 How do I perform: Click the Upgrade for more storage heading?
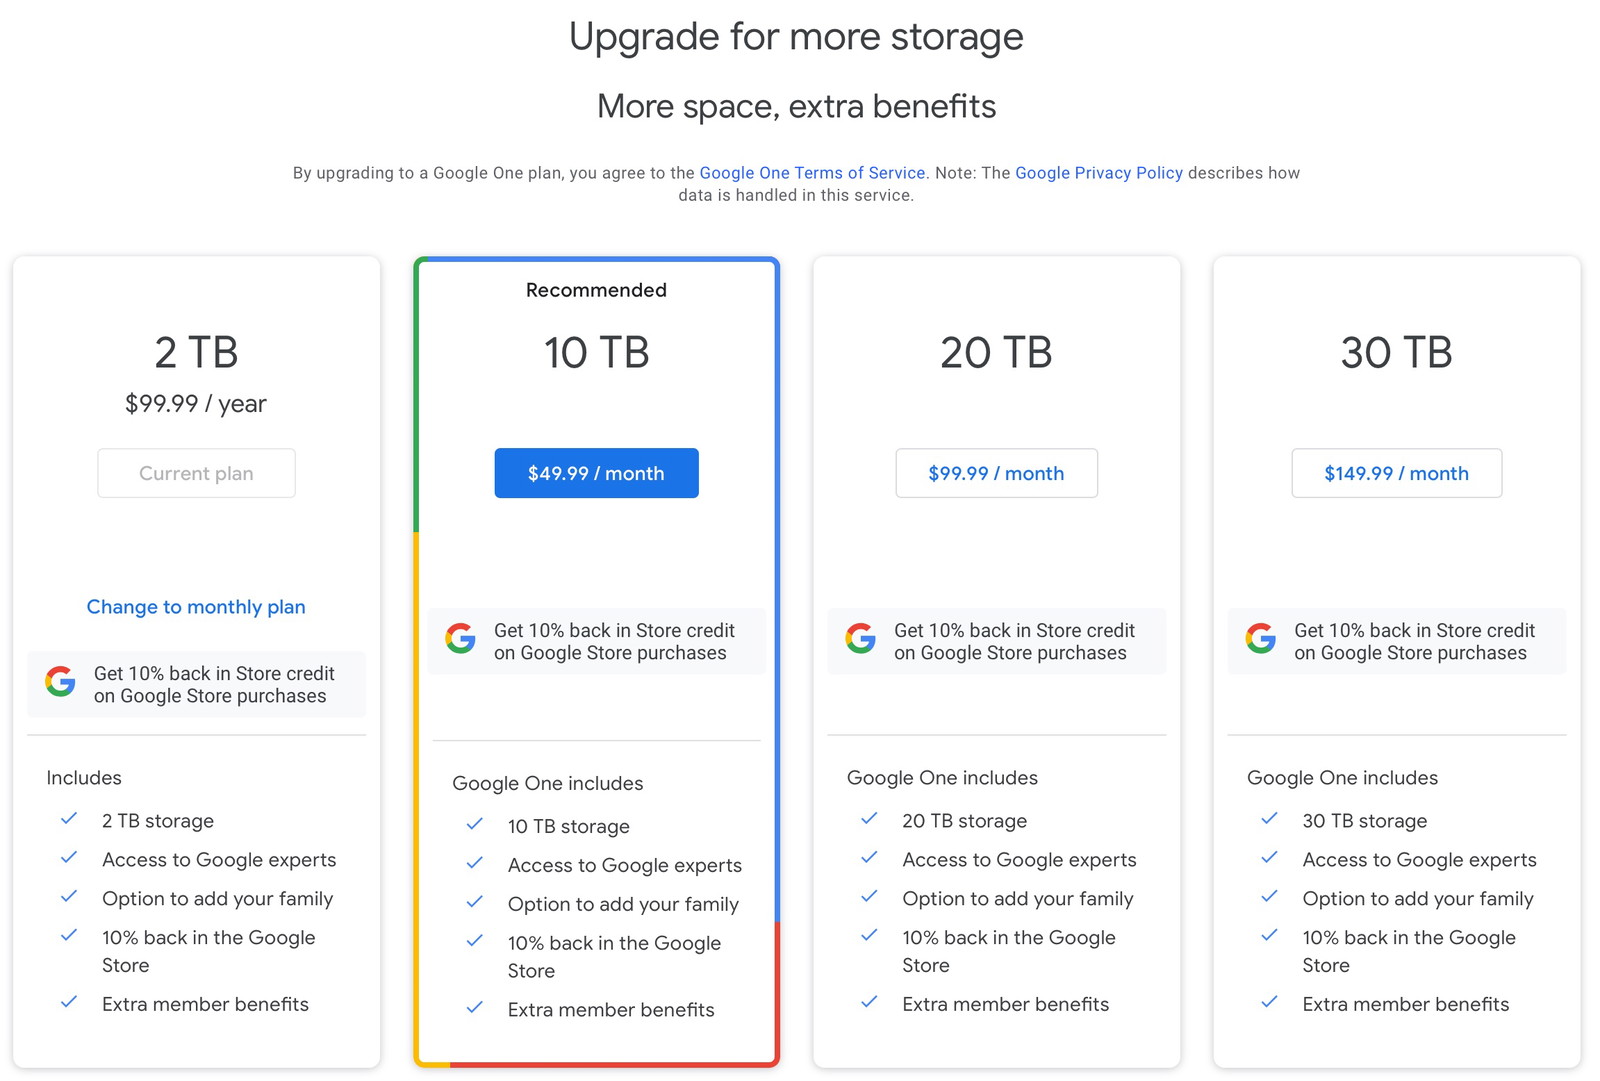pyautogui.click(x=796, y=36)
